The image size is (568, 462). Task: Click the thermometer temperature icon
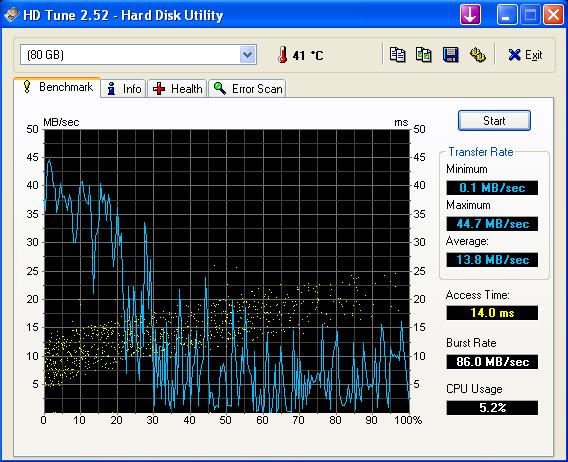point(283,55)
